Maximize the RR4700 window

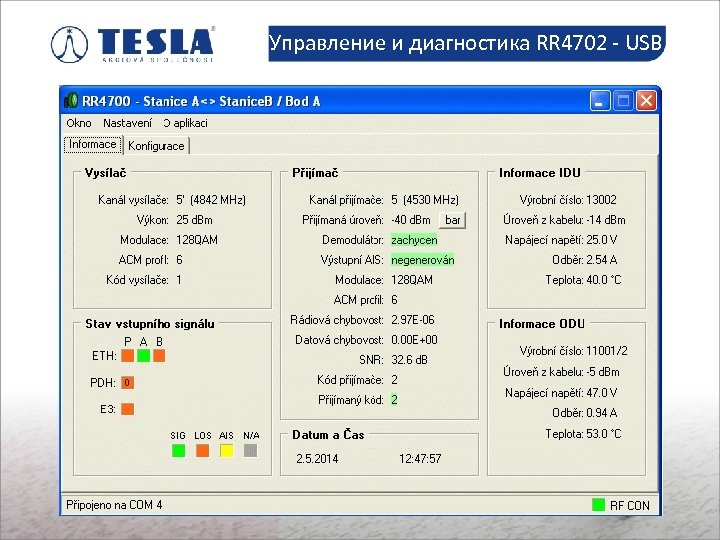623,101
